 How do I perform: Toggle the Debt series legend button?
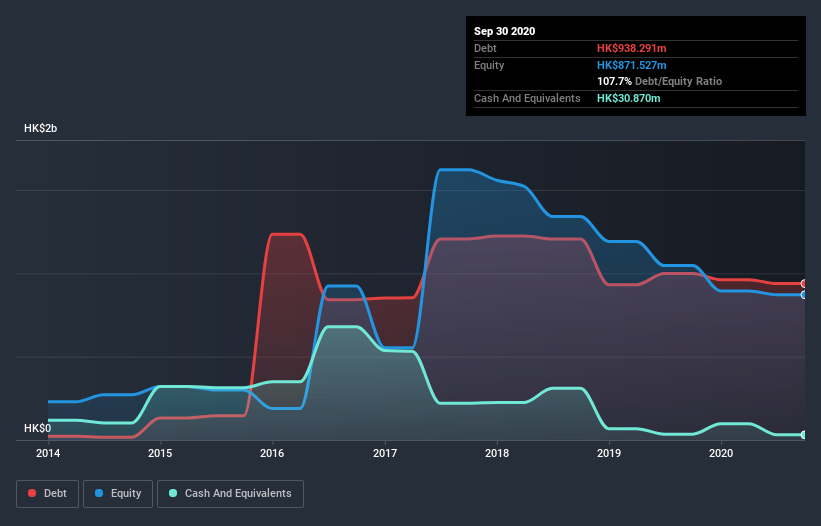(x=47, y=494)
